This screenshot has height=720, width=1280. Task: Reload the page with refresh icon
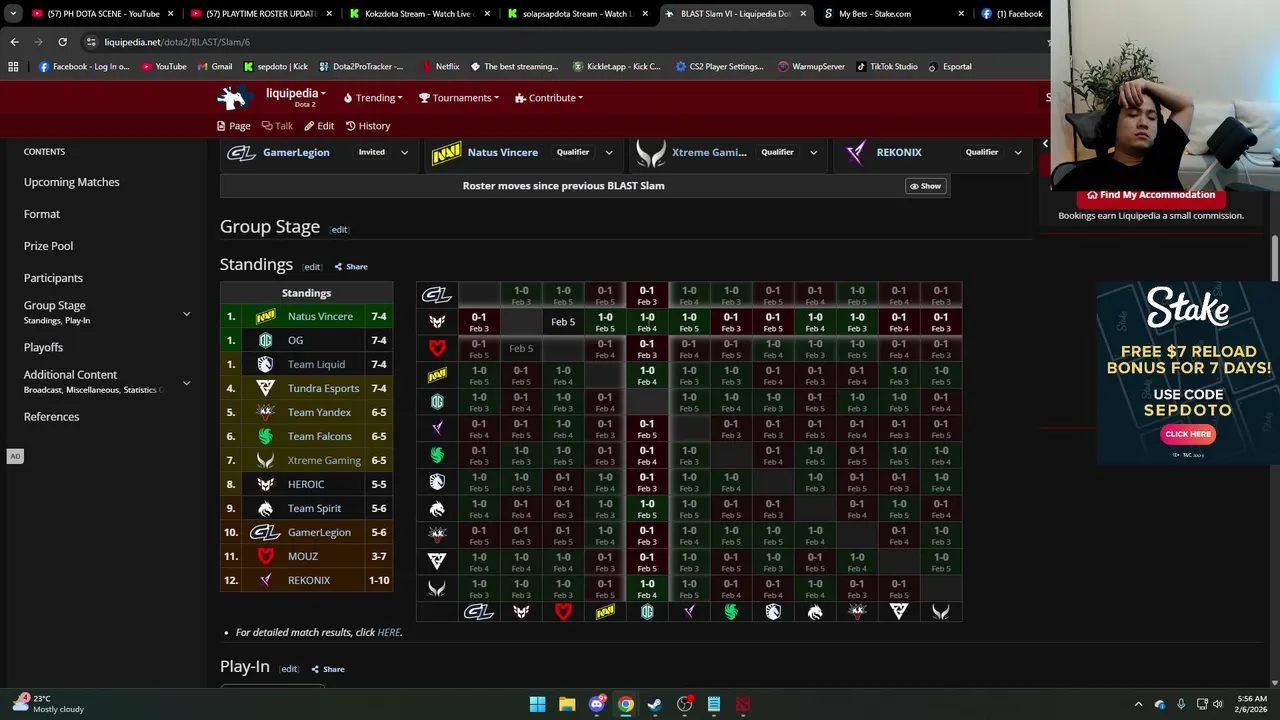62,42
